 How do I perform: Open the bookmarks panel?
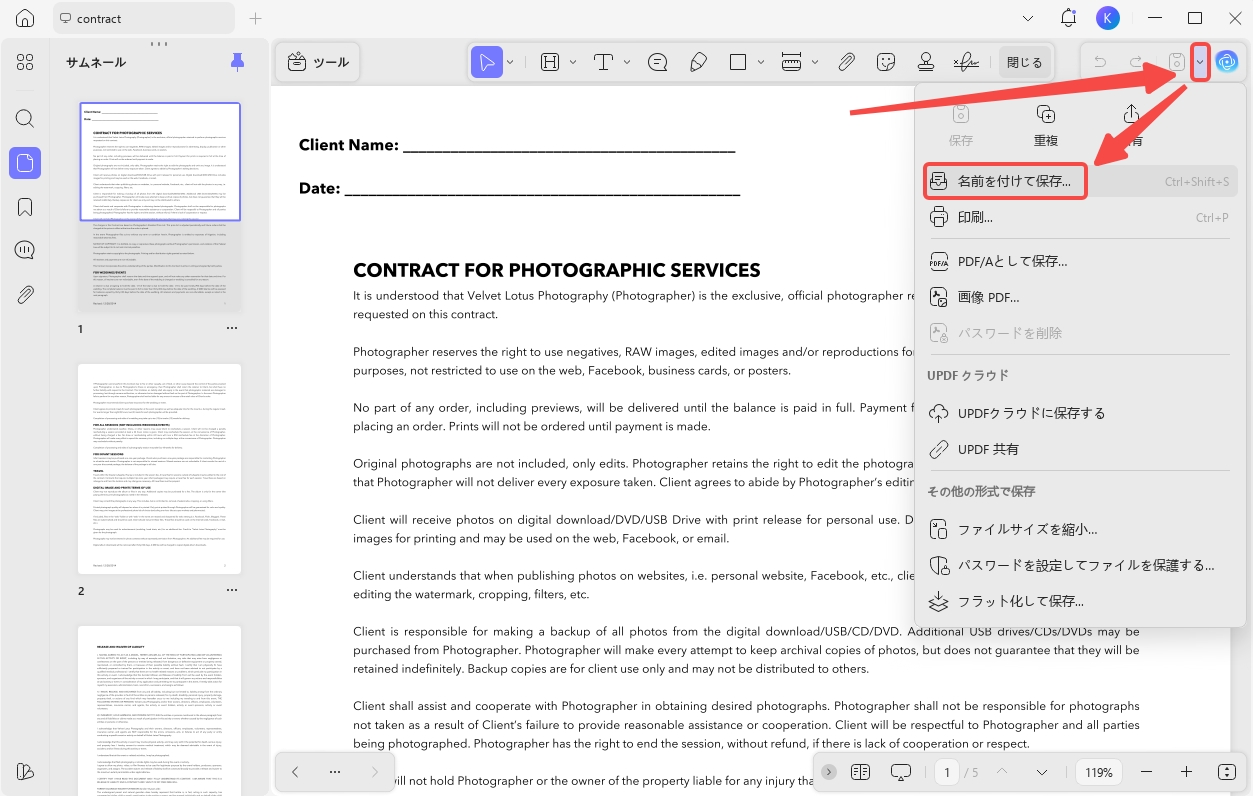[25, 207]
